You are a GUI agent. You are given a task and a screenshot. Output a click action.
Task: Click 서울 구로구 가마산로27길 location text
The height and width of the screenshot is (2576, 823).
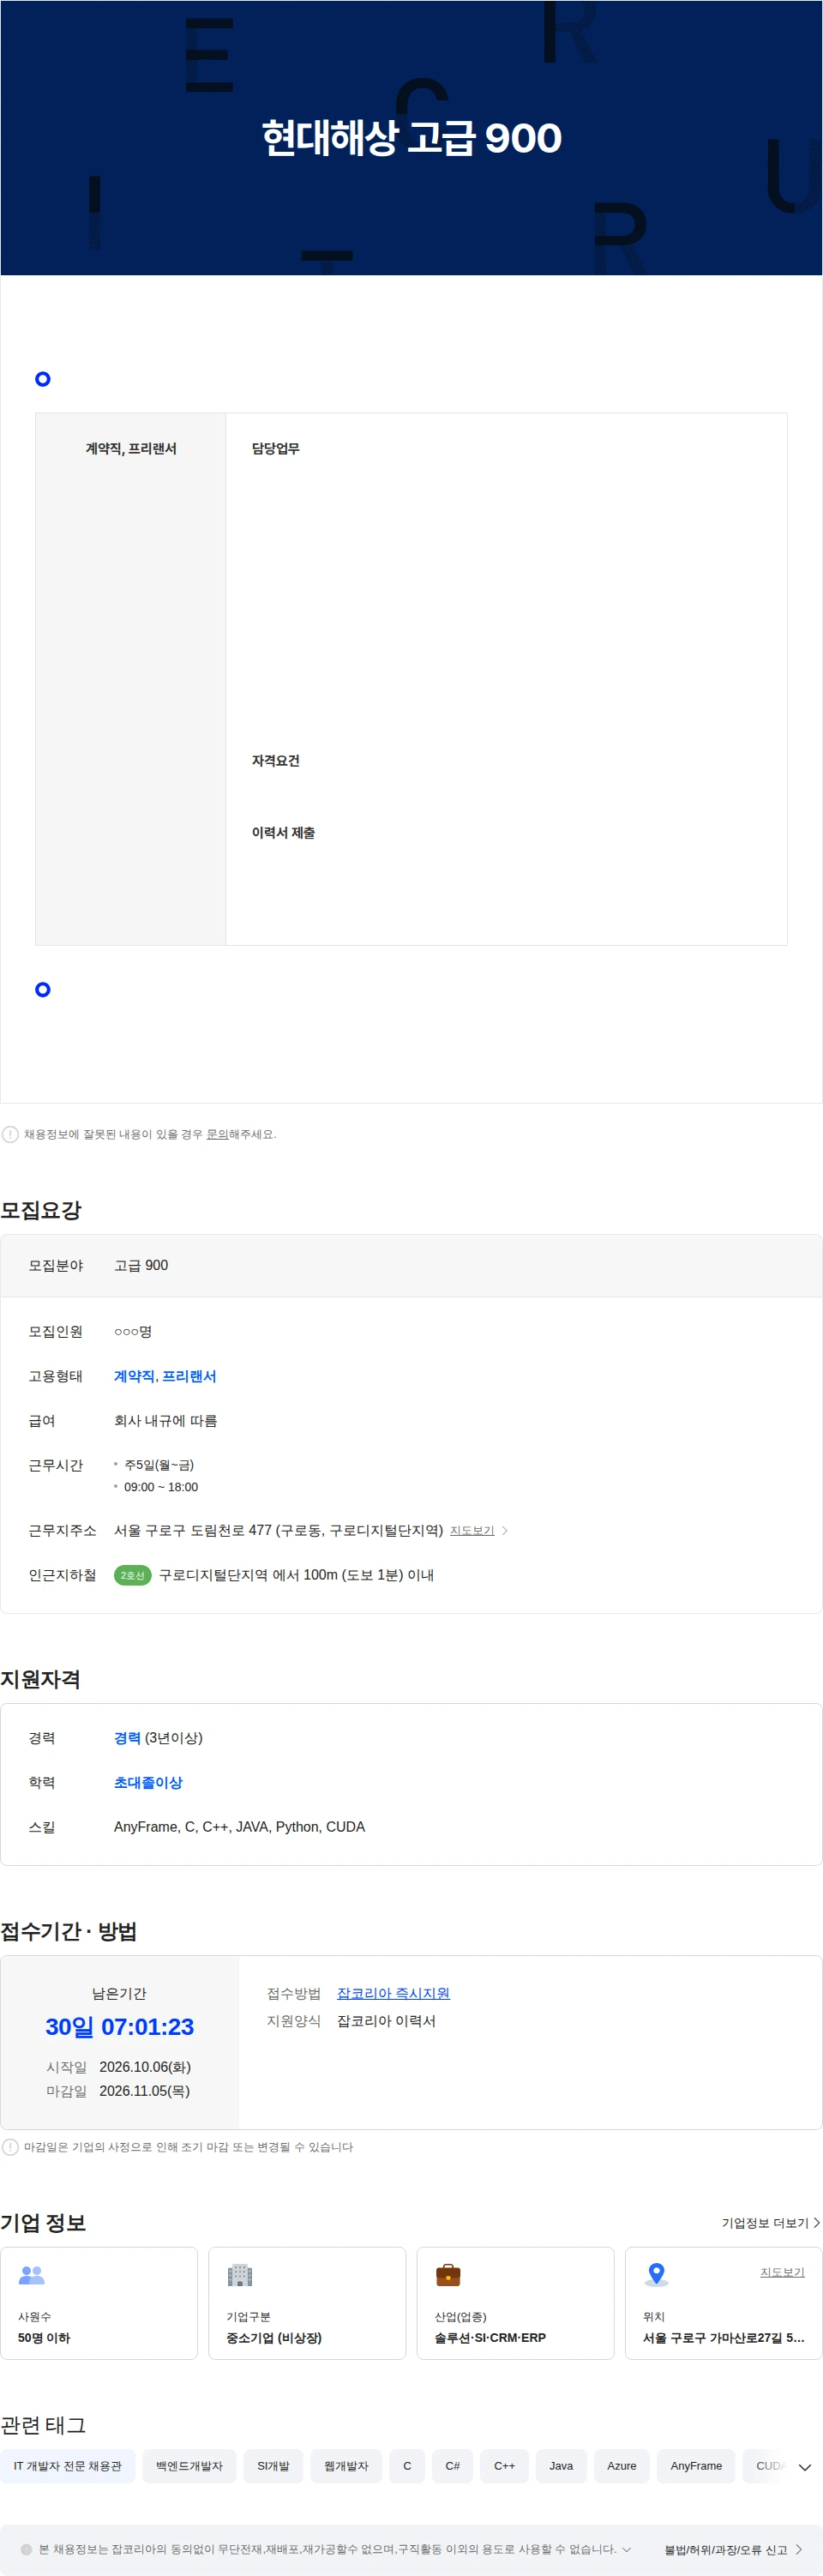723,2338
